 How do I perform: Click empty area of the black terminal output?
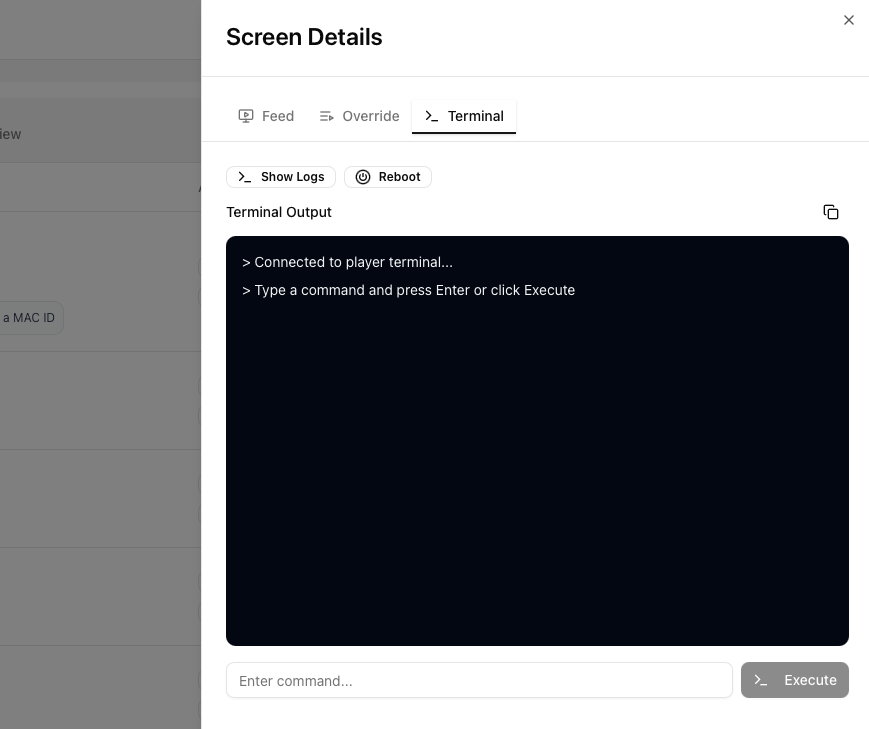pos(537,470)
